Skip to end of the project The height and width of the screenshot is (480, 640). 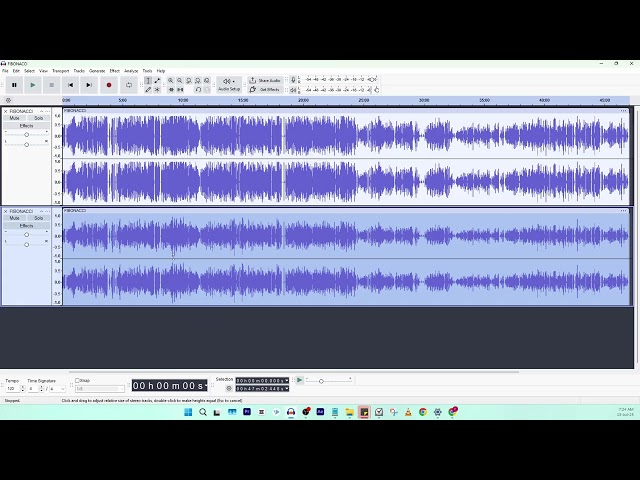(x=89, y=85)
